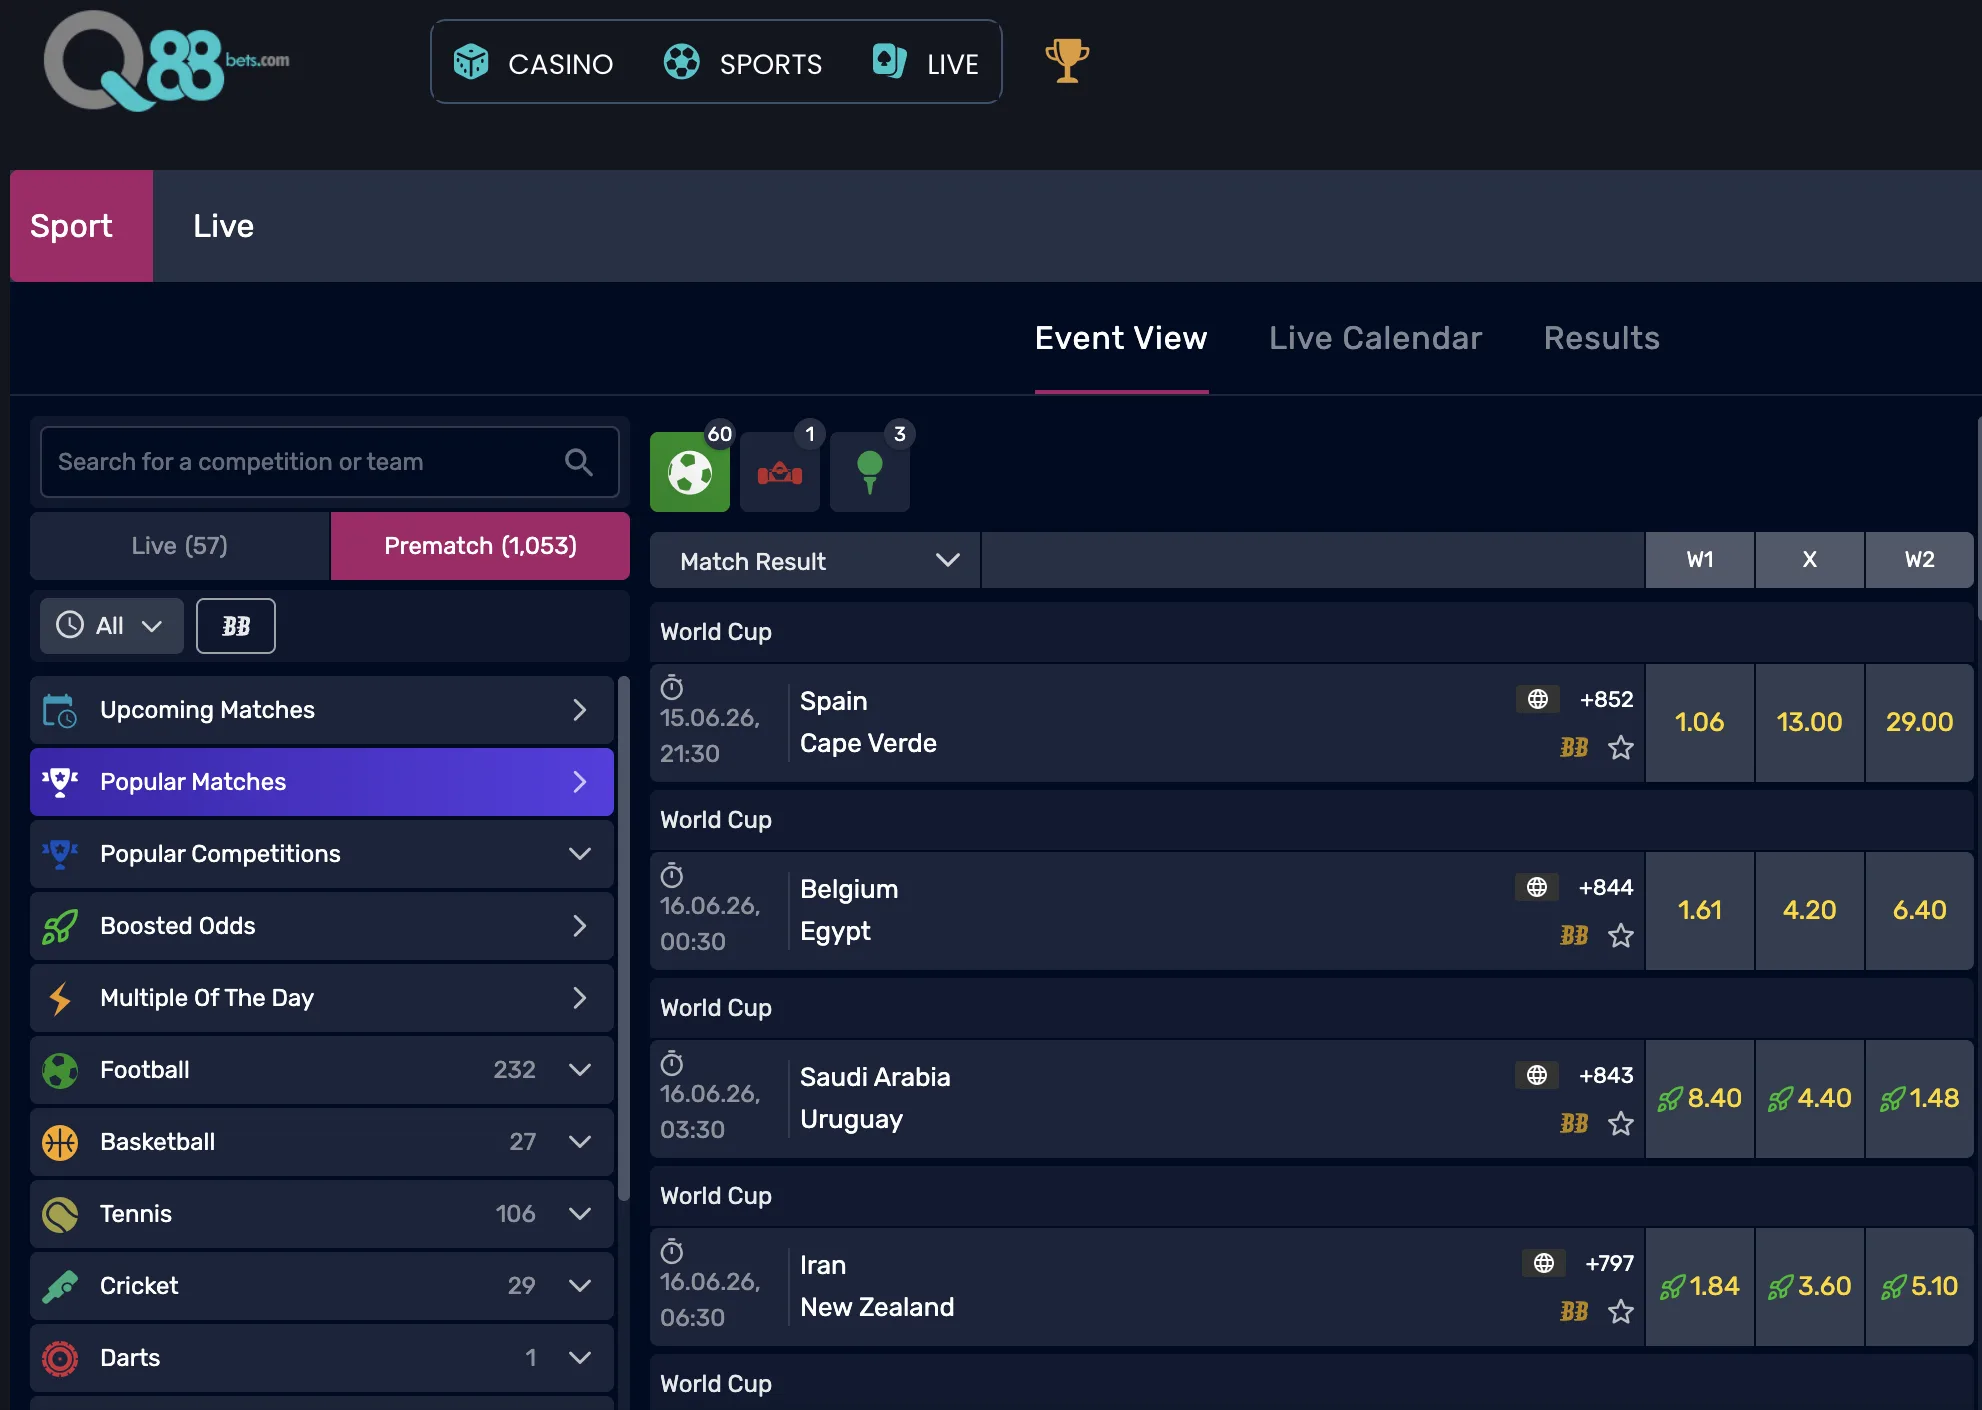
Task: Click the gold trophy icon in header
Action: coord(1067,61)
